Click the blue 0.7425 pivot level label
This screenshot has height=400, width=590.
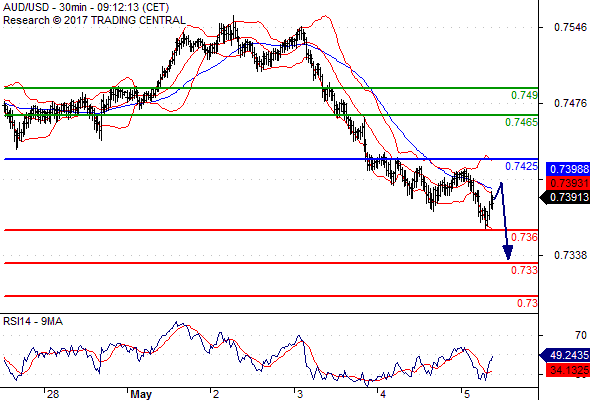(x=522, y=166)
